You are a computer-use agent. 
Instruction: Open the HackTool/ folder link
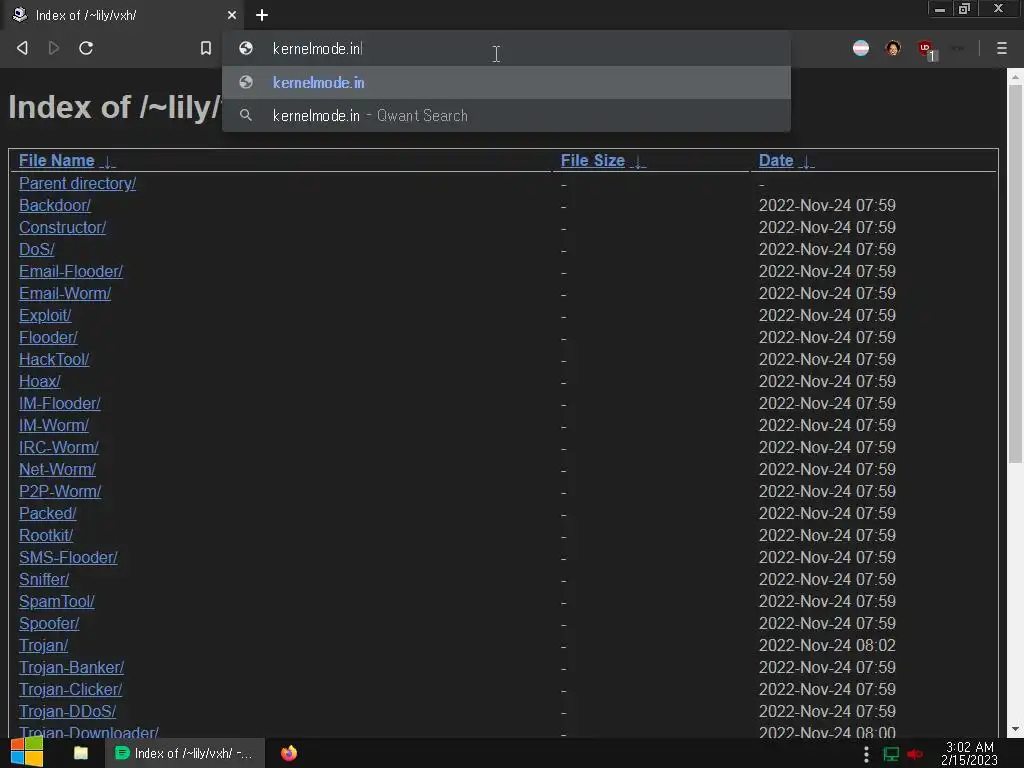pyautogui.click(x=54, y=359)
